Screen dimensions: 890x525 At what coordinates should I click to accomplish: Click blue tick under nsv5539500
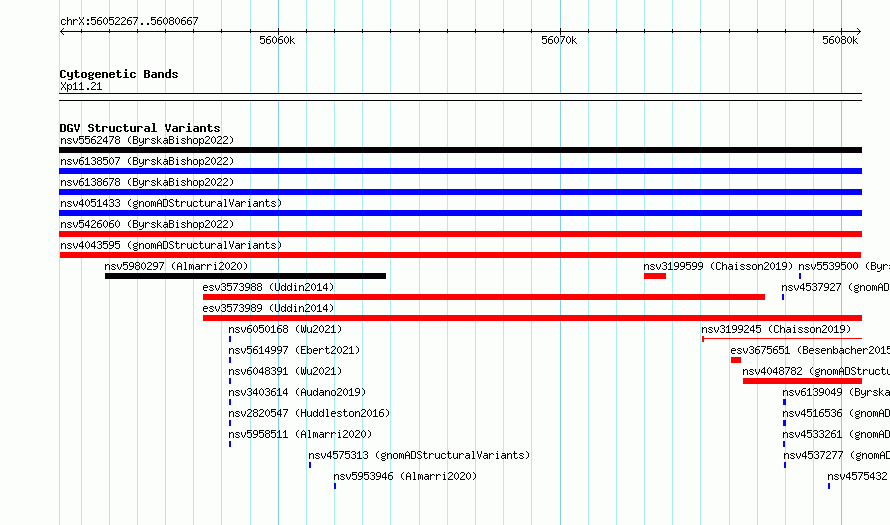(800, 276)
